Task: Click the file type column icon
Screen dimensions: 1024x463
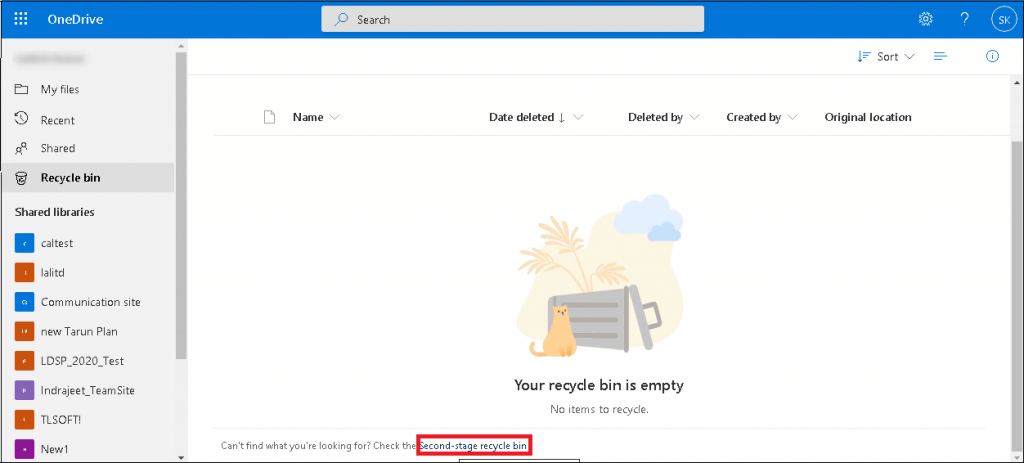Action: [x=268, y=117]
